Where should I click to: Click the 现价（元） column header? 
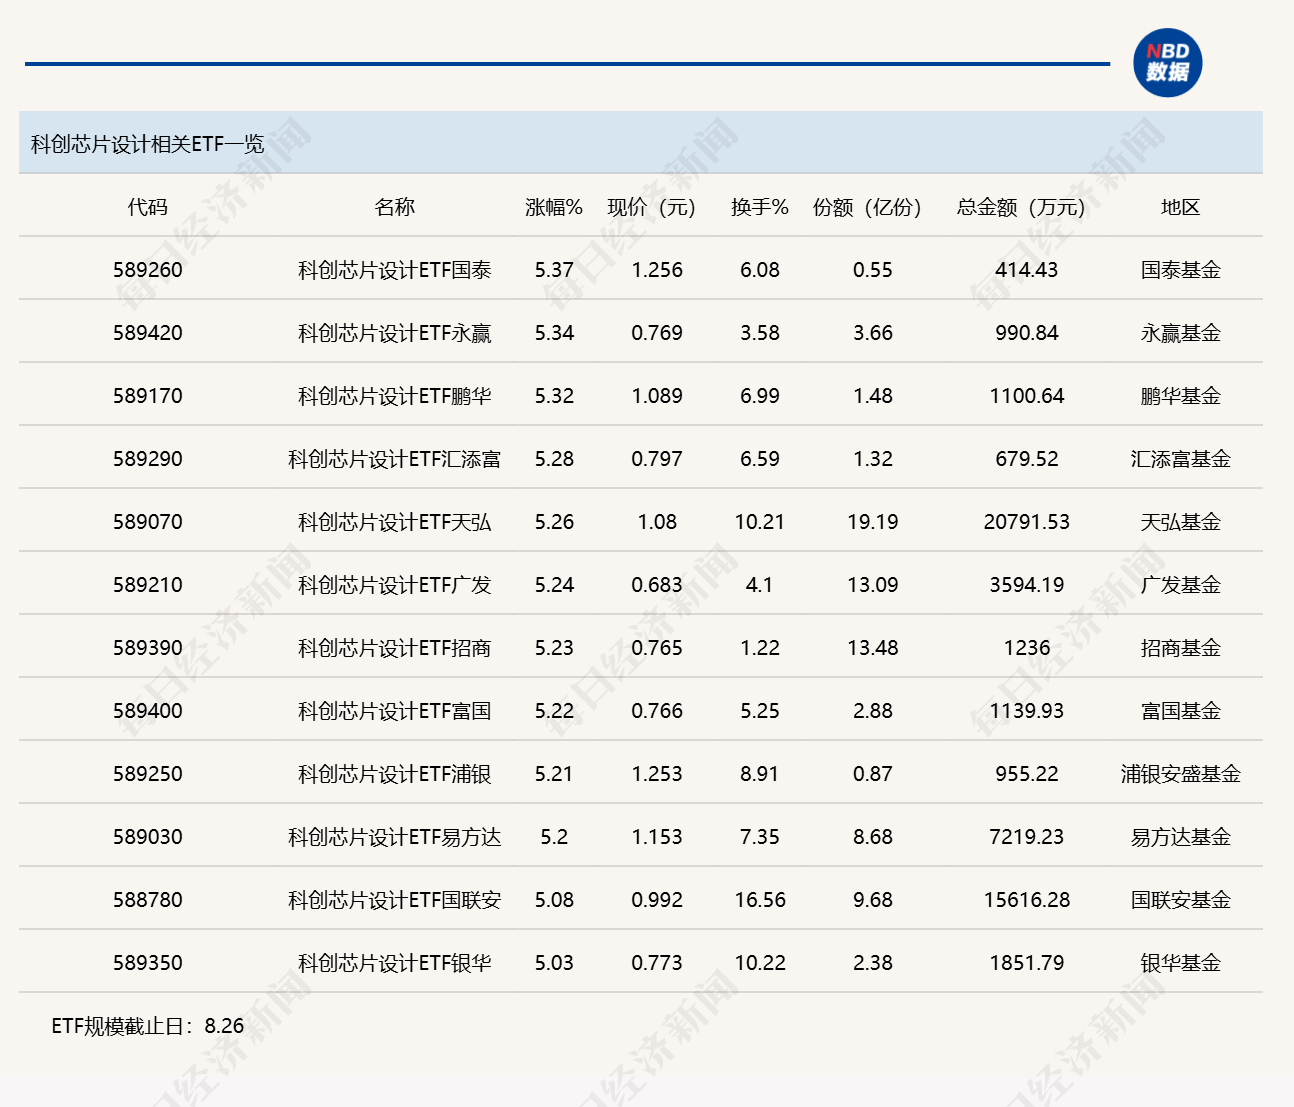point(652,207)
